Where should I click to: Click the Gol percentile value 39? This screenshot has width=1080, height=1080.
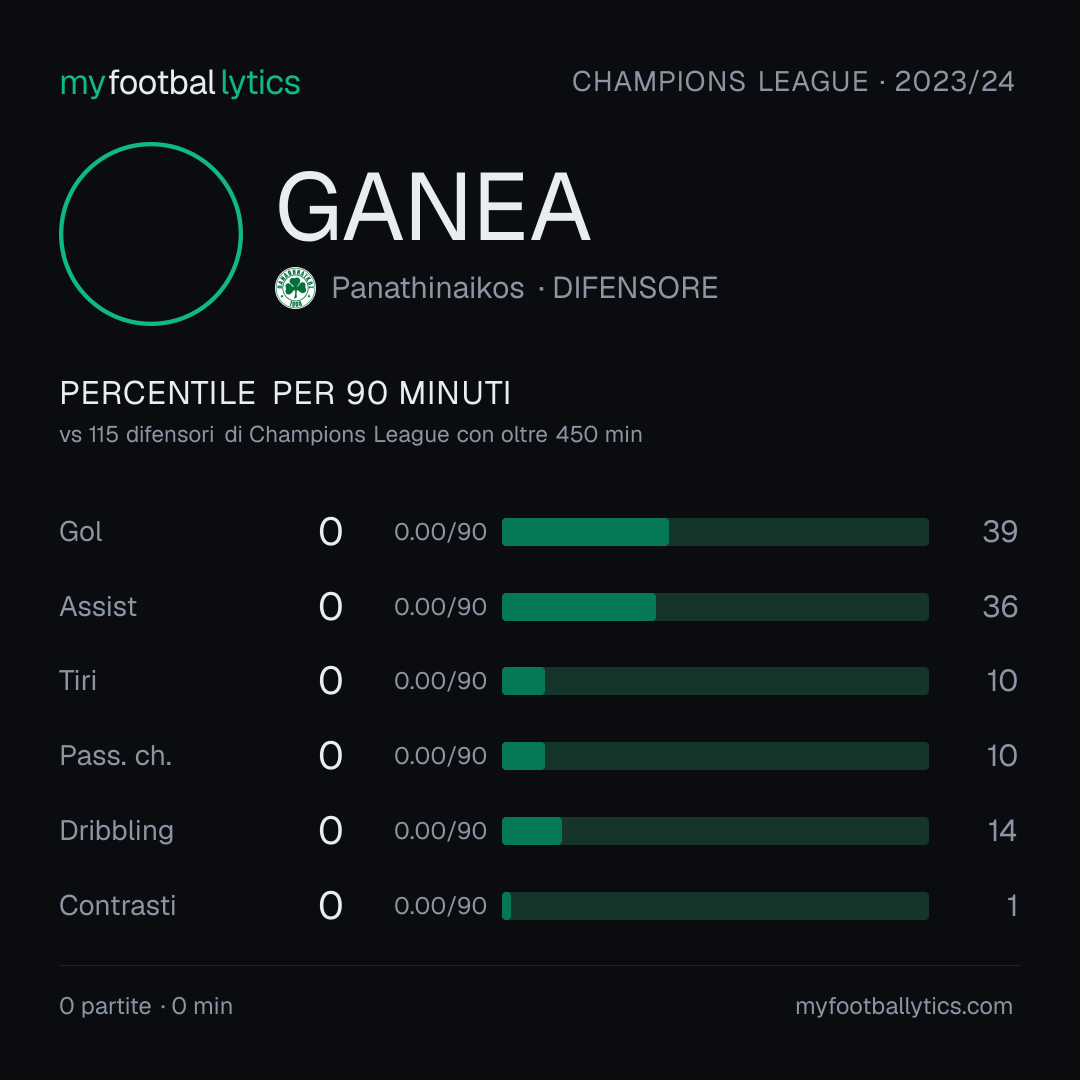click(x=1000, y=532)
